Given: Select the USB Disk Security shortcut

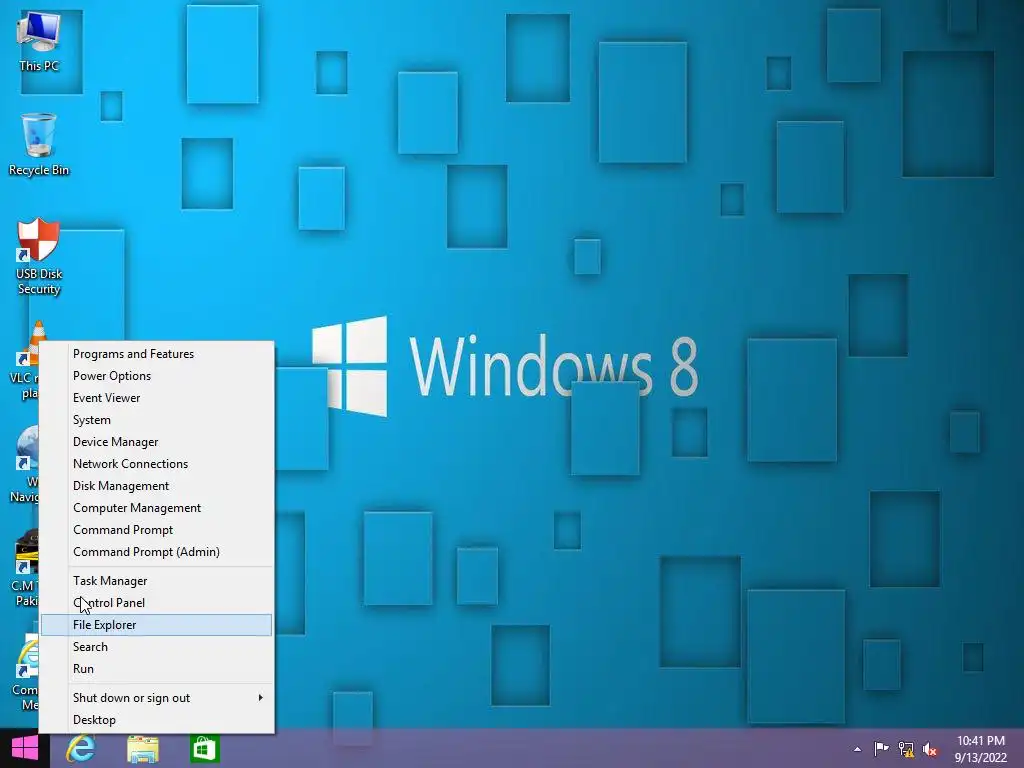Looking at the screenshot, I should (x=39, y=257).
